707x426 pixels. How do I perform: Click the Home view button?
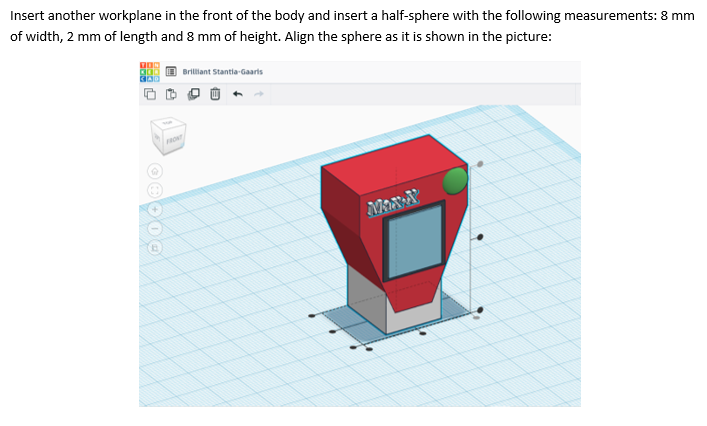click(x=155, y=171)
